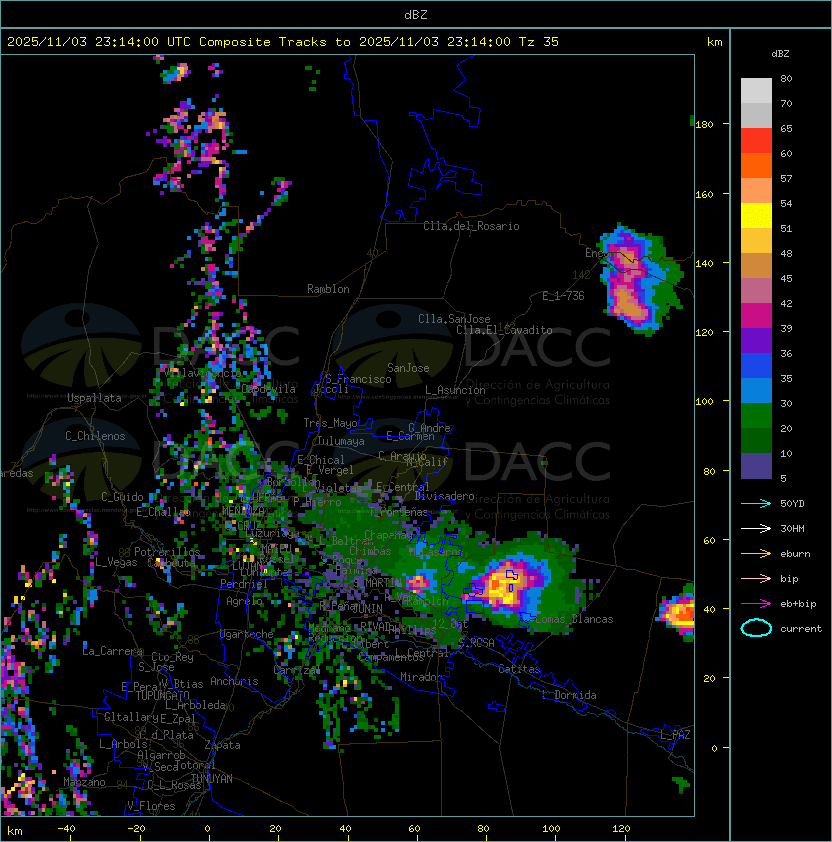Click the 'Anchoris' map label
This screenshot has height=842, width=832.
click(x=234, y=681)
